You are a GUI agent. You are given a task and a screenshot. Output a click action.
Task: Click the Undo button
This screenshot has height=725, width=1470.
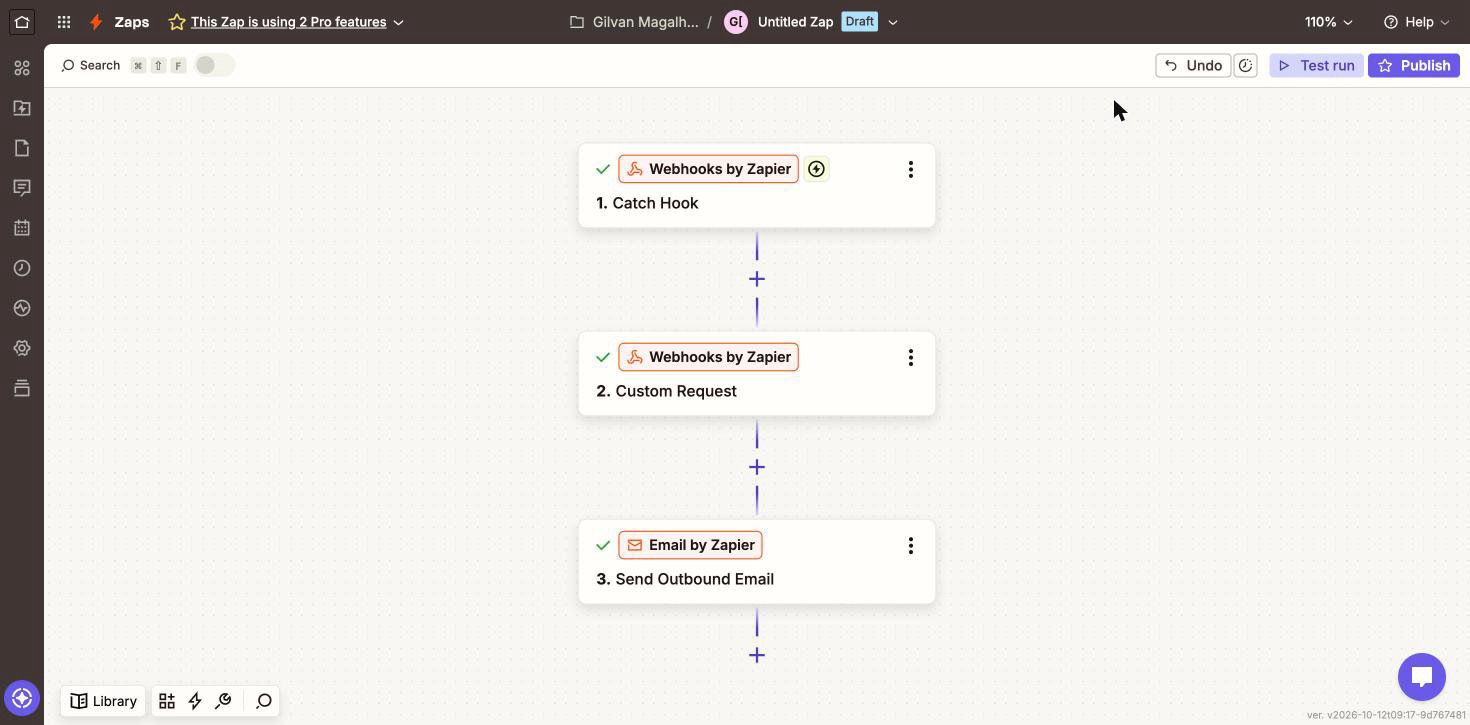click(x=1193, y=65)
